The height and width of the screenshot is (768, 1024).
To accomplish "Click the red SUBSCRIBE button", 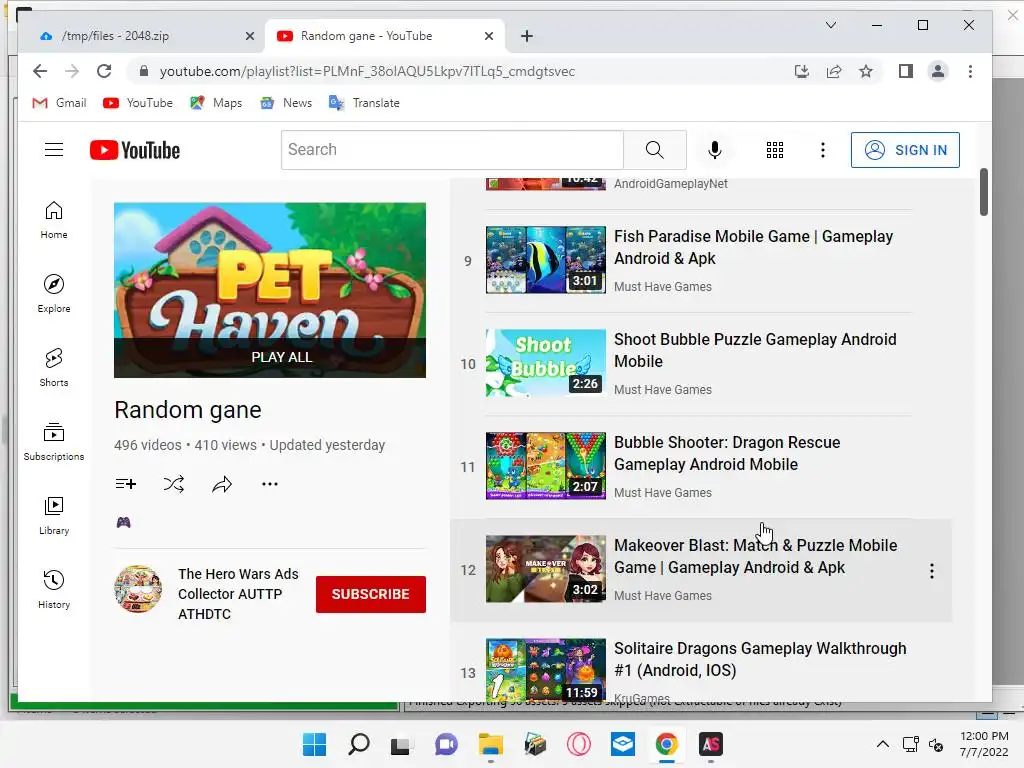I will point(370,594).
